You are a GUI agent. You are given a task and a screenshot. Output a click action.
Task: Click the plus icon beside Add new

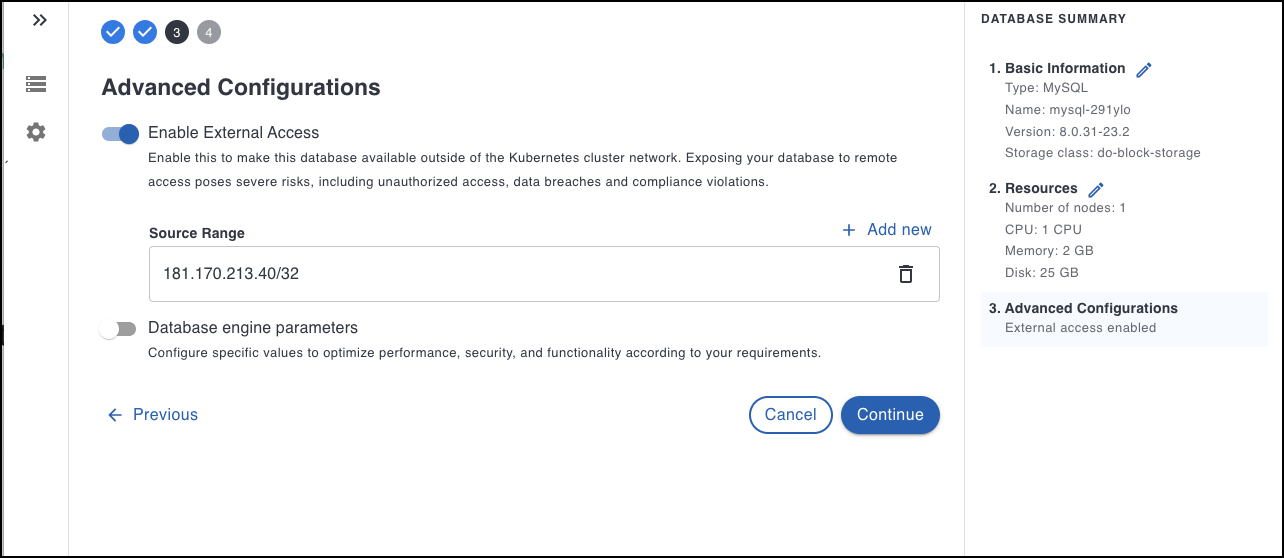tap(849, 230)
